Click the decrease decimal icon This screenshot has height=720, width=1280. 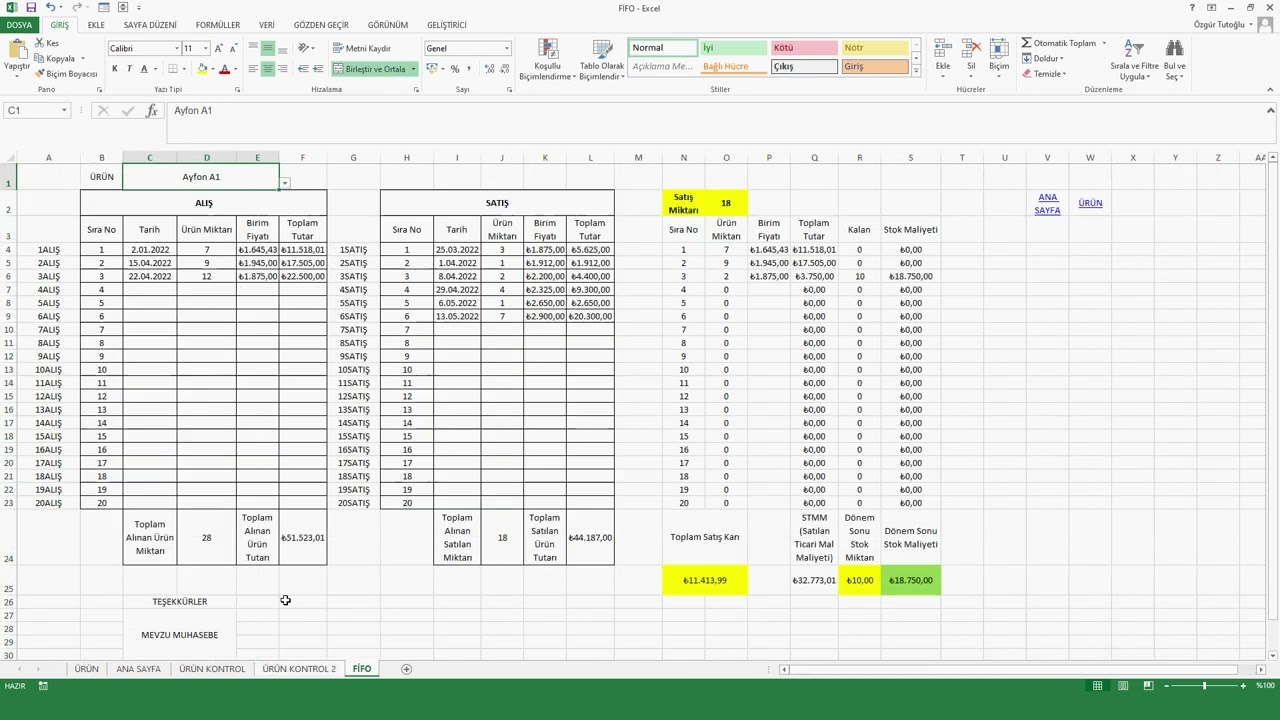click(x=504, y=69)
